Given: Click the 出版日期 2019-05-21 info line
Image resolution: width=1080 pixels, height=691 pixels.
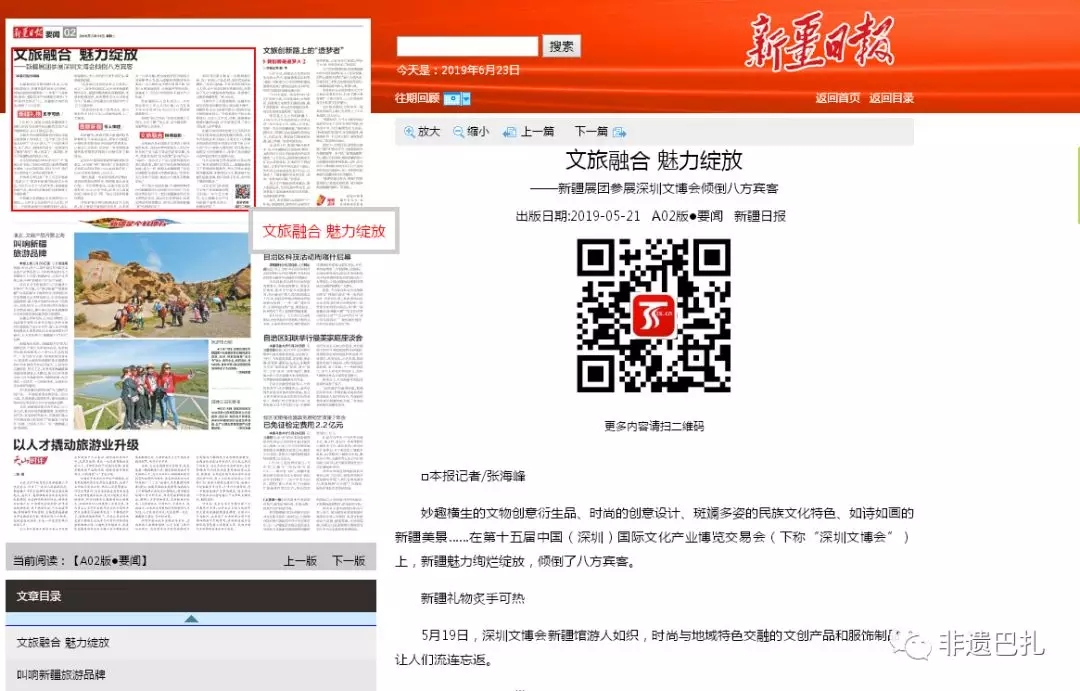Looking at the screenshot, I should (651, 216).
